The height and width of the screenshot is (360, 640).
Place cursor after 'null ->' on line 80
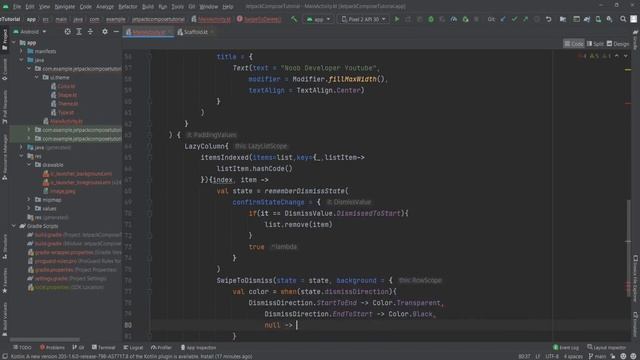pos(297,325)
